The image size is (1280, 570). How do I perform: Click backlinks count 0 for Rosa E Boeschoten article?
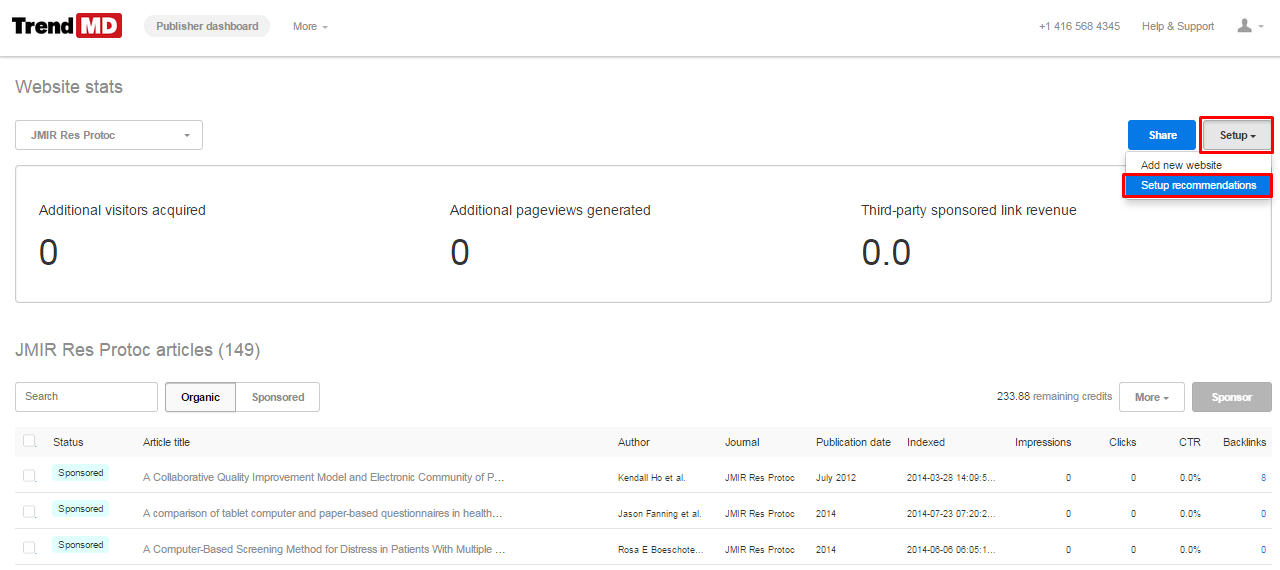point(1263,550)
